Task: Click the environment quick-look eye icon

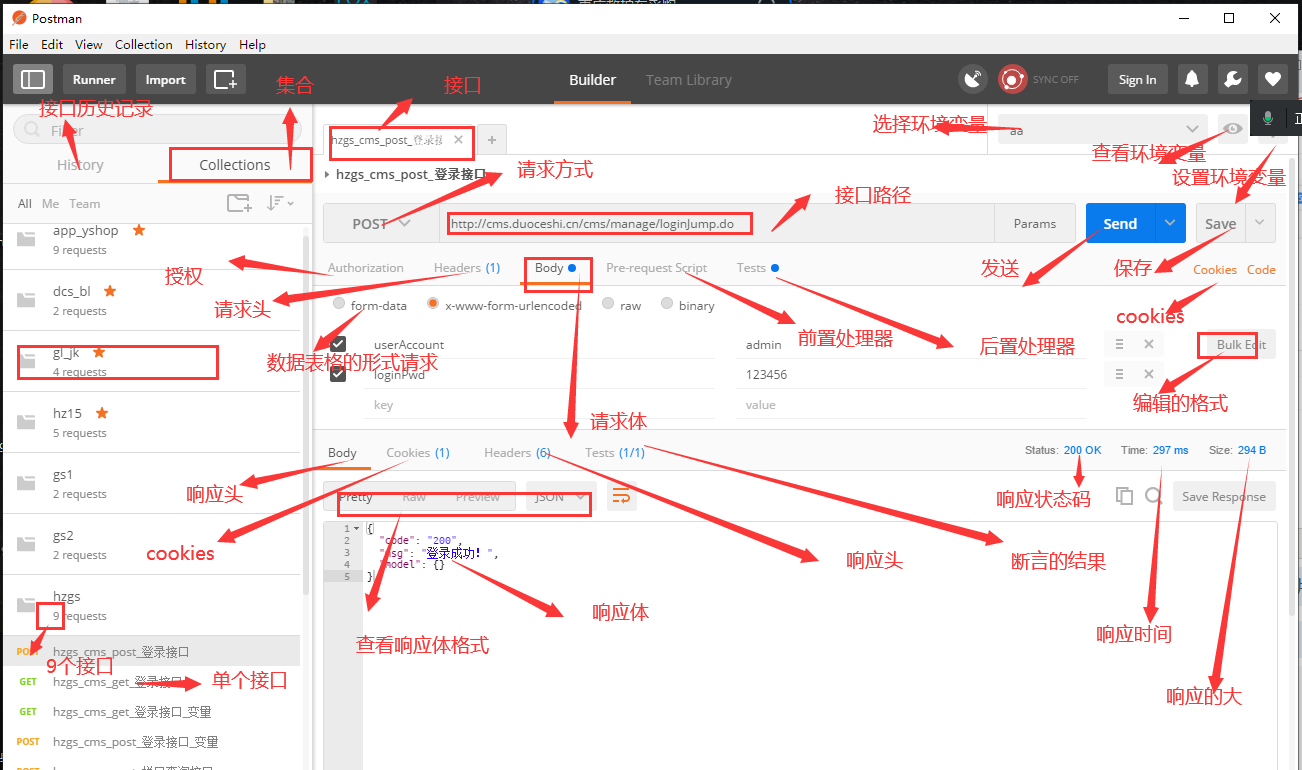Action: tap(1233, 129)
